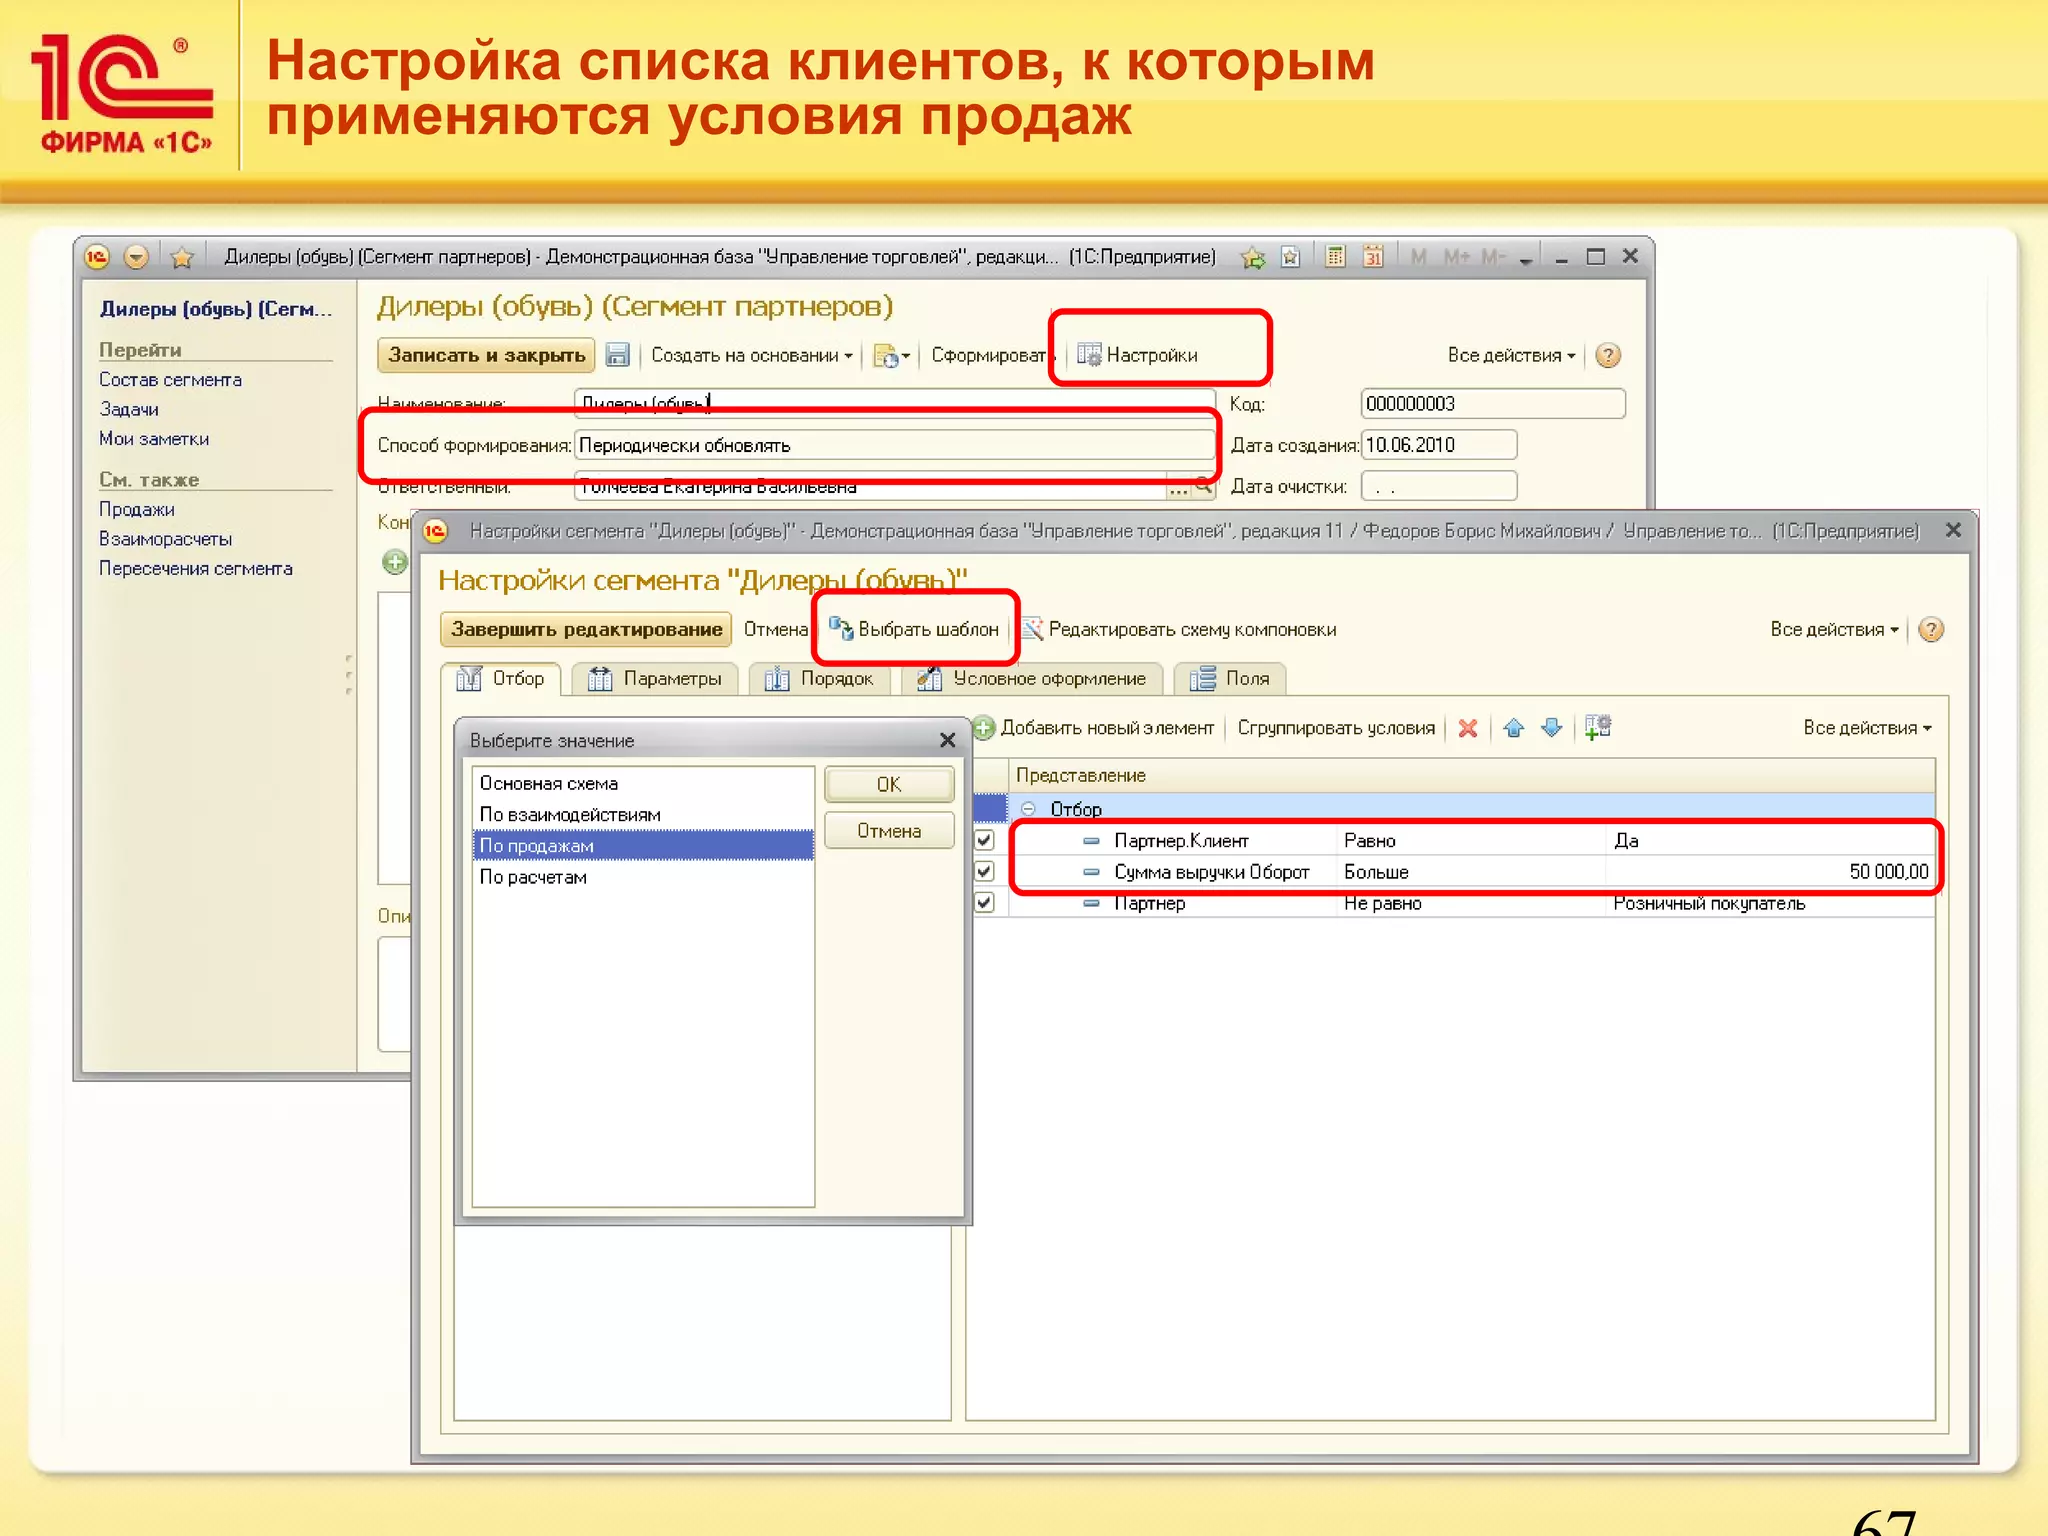Image resolution: width=2048 pixels, height=1536 pixels.
Task: Click the calendar icon in the title bar
Action: click(1374, 257)
